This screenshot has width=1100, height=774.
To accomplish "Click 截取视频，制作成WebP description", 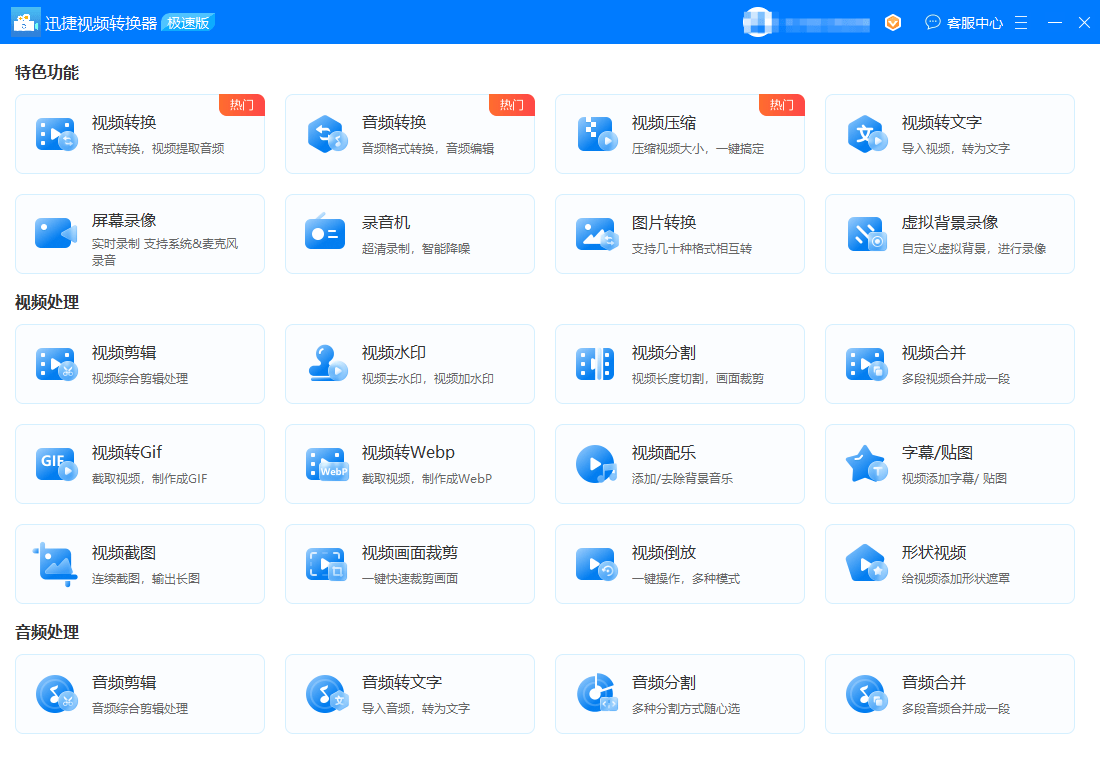I will (427, 479).
